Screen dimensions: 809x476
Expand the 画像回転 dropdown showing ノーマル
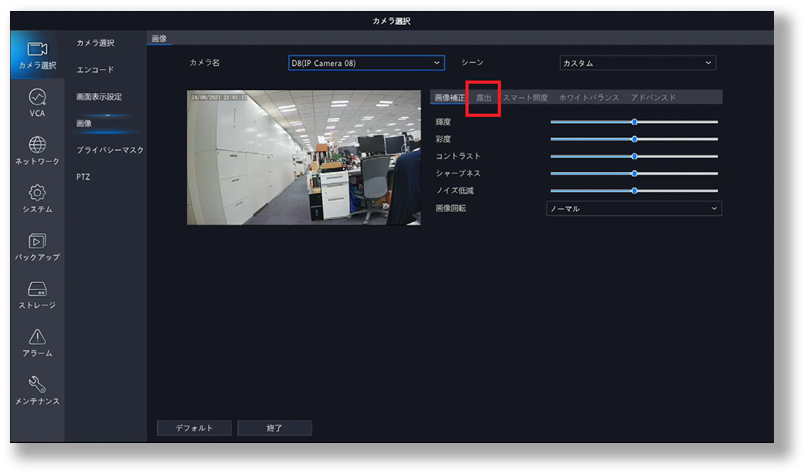point(634,209)
